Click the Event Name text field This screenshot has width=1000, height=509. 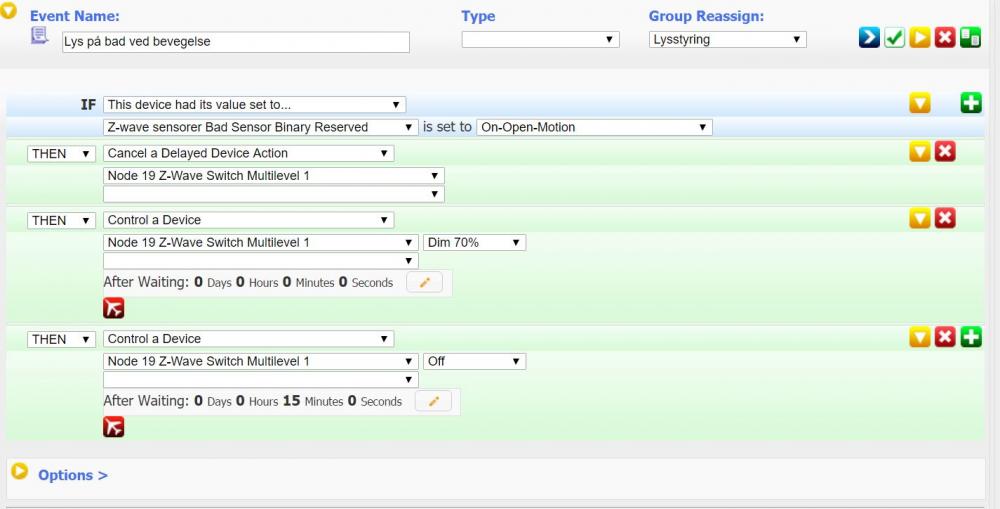[234, 42]
